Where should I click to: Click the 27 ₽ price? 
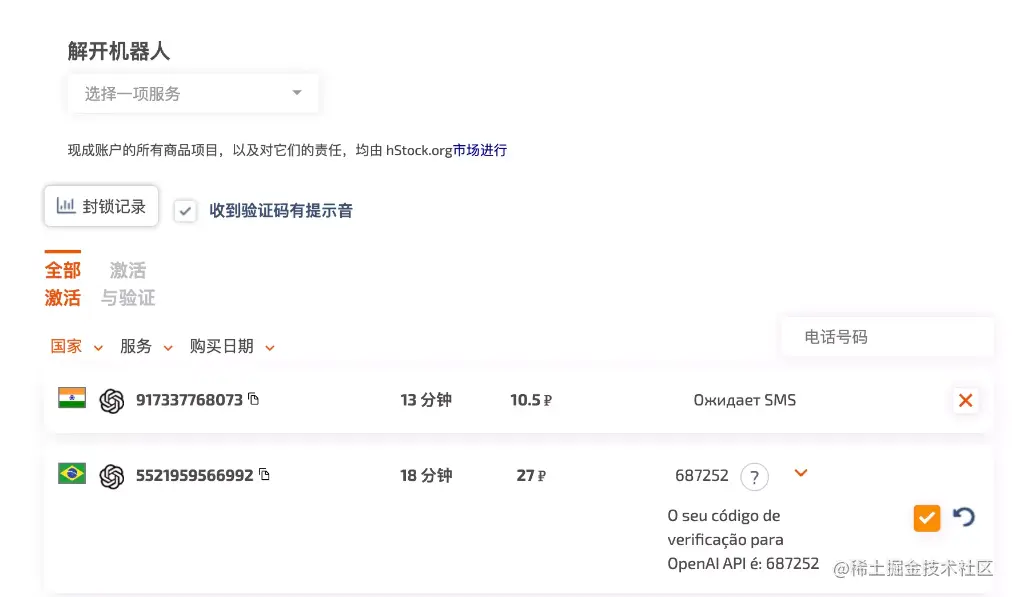click(531, 476)
